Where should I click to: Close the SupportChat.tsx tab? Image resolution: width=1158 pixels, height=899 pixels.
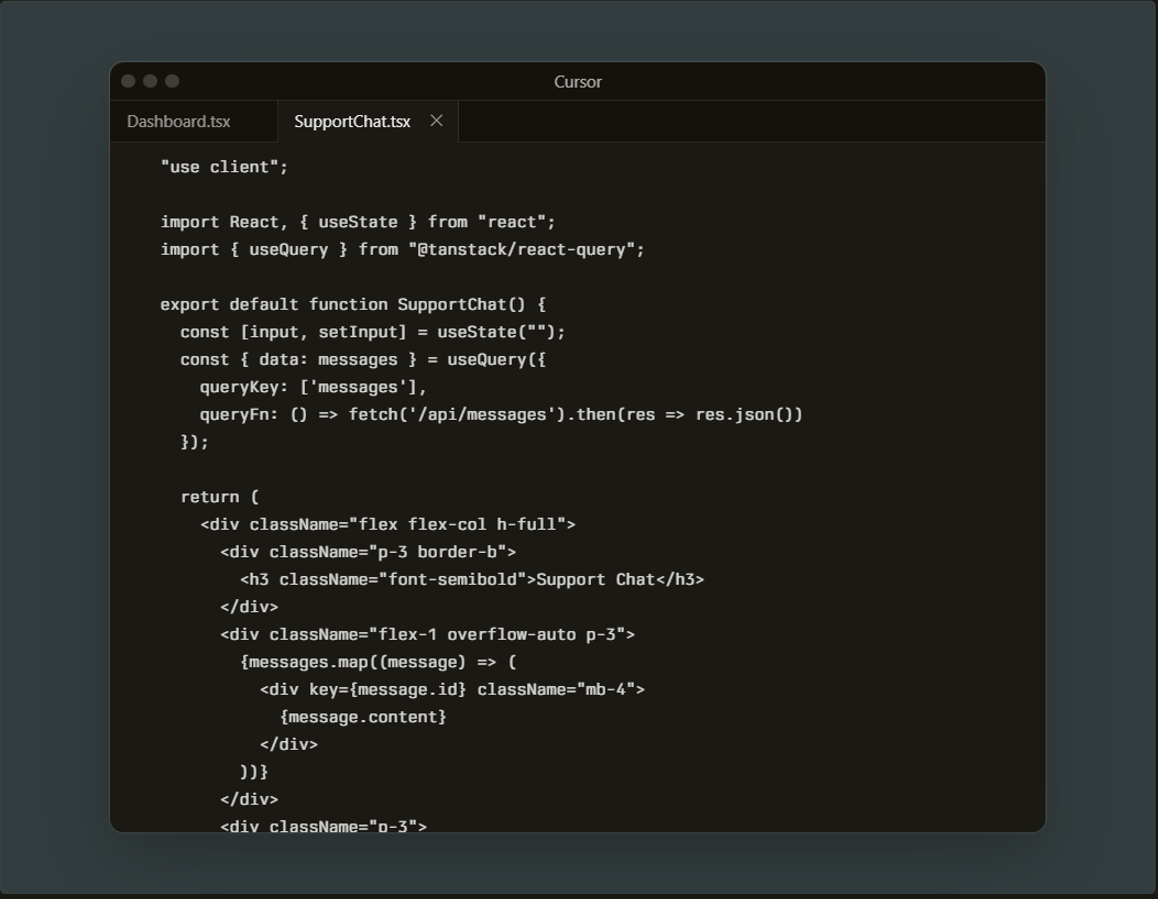tap(436, 121)
